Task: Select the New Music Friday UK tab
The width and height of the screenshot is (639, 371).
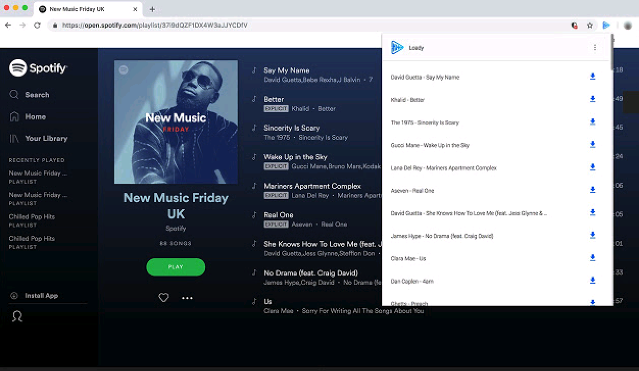Action: [88, 9]
